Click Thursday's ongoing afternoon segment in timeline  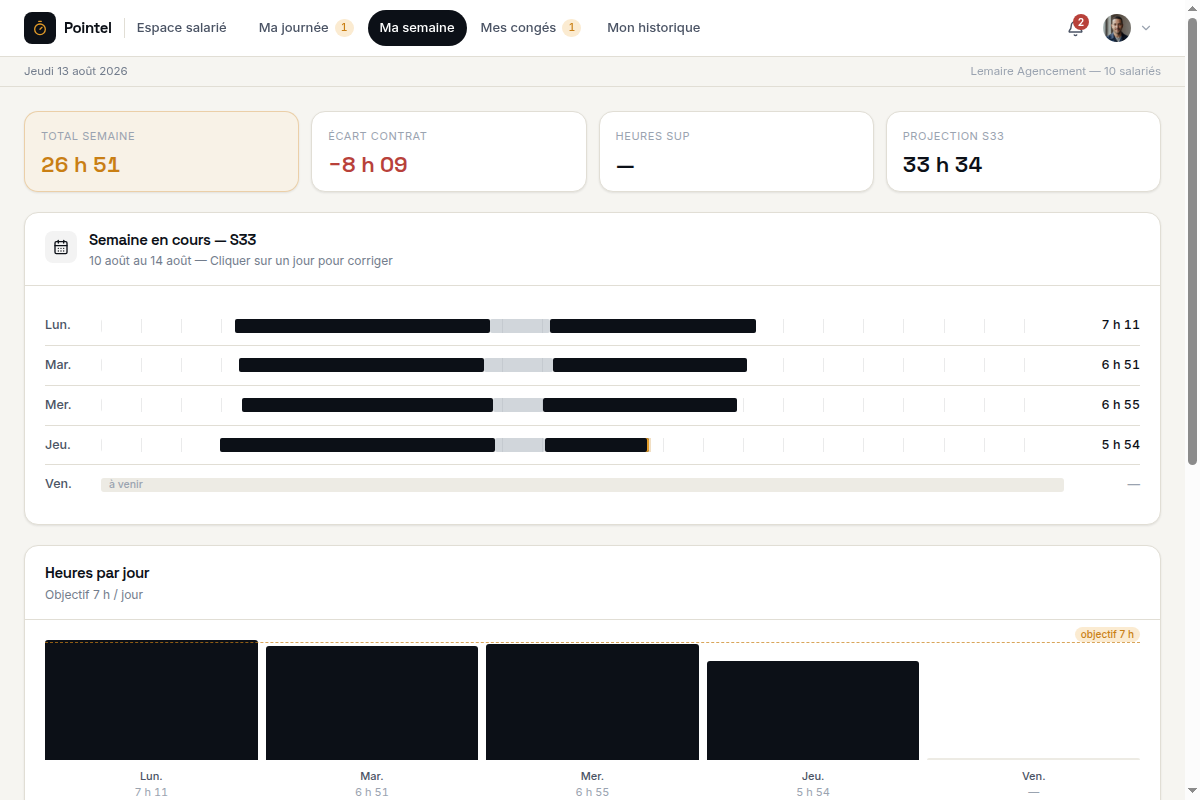597,445
